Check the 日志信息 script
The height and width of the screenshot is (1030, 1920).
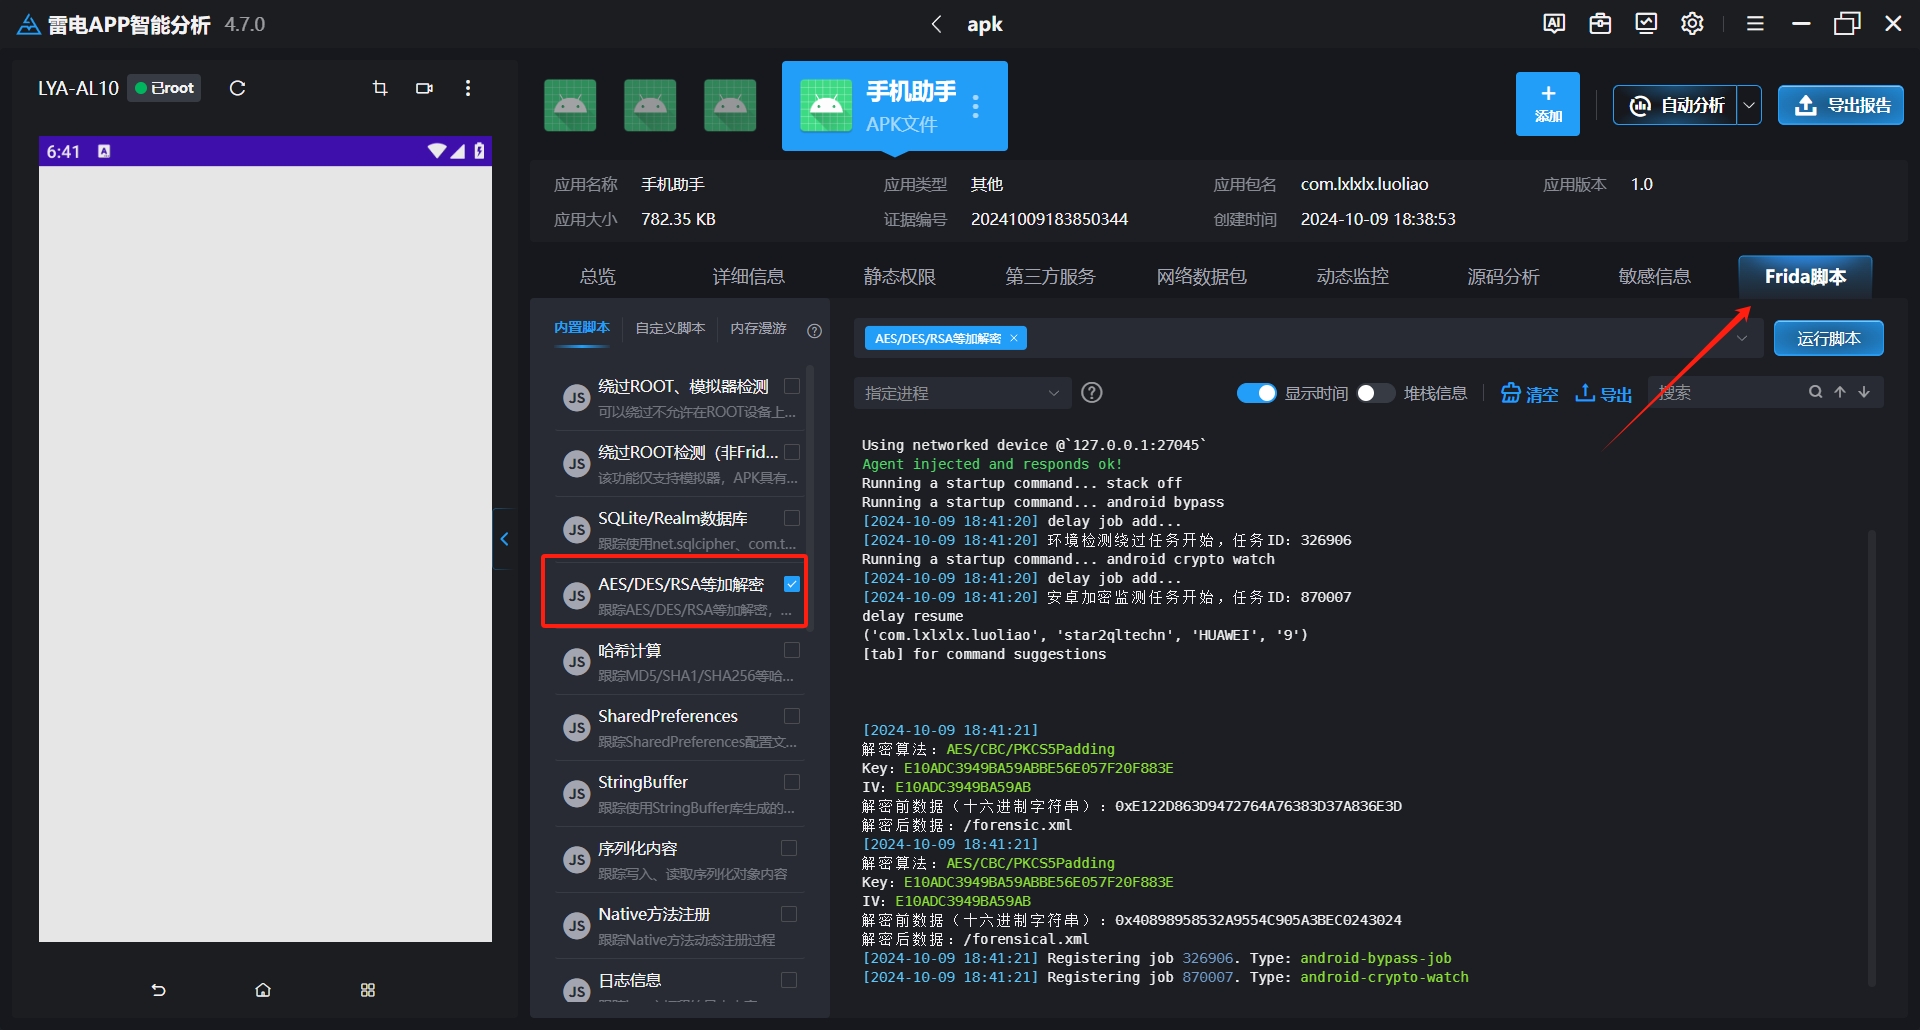(x=789, y=980)
